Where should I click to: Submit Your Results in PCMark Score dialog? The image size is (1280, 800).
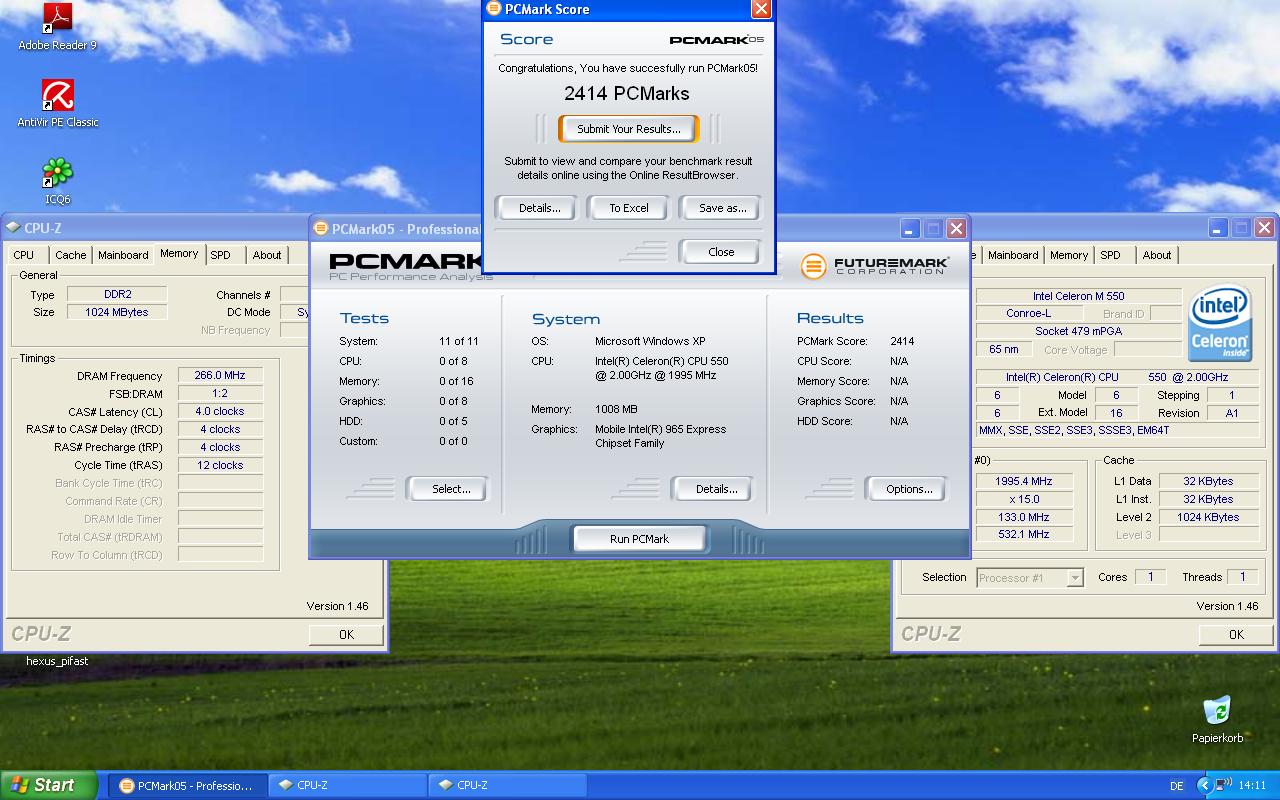point(629,129)
